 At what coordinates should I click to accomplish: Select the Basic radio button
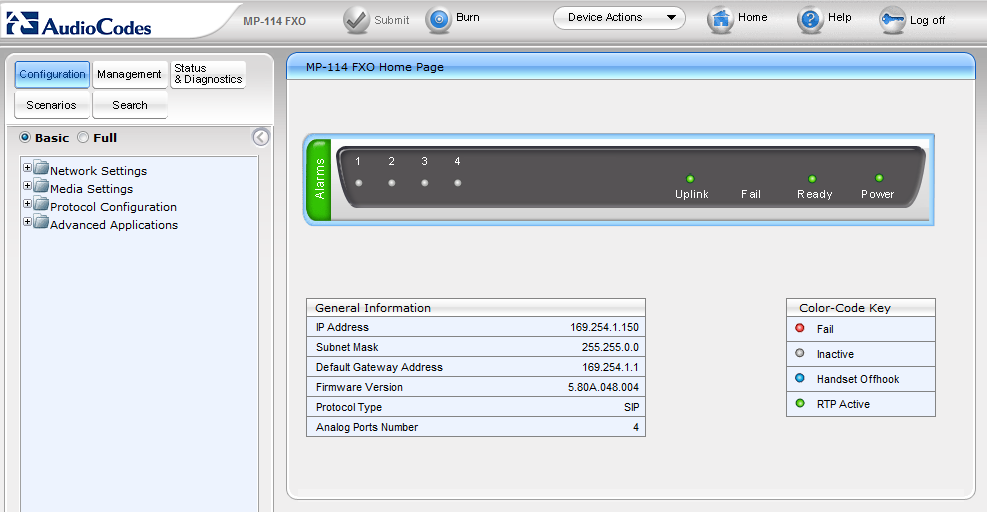point(25,137)
